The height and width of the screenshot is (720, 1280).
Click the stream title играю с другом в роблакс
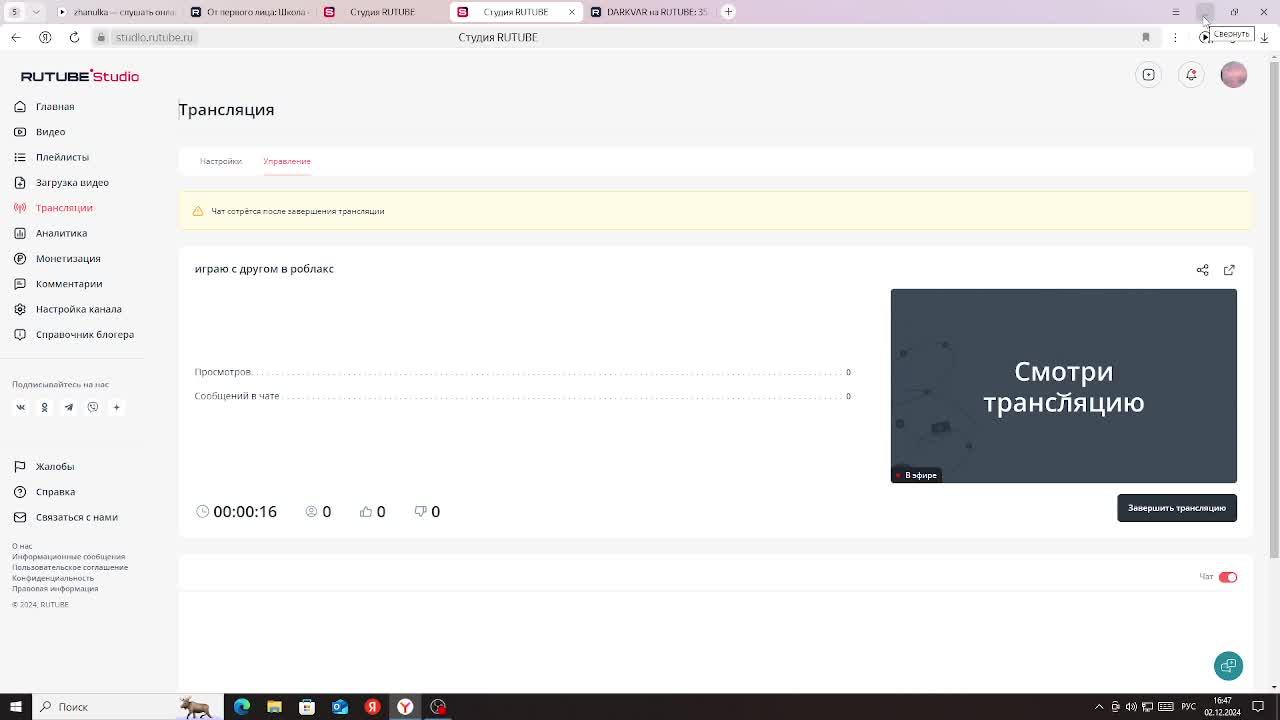click(264, 269)
